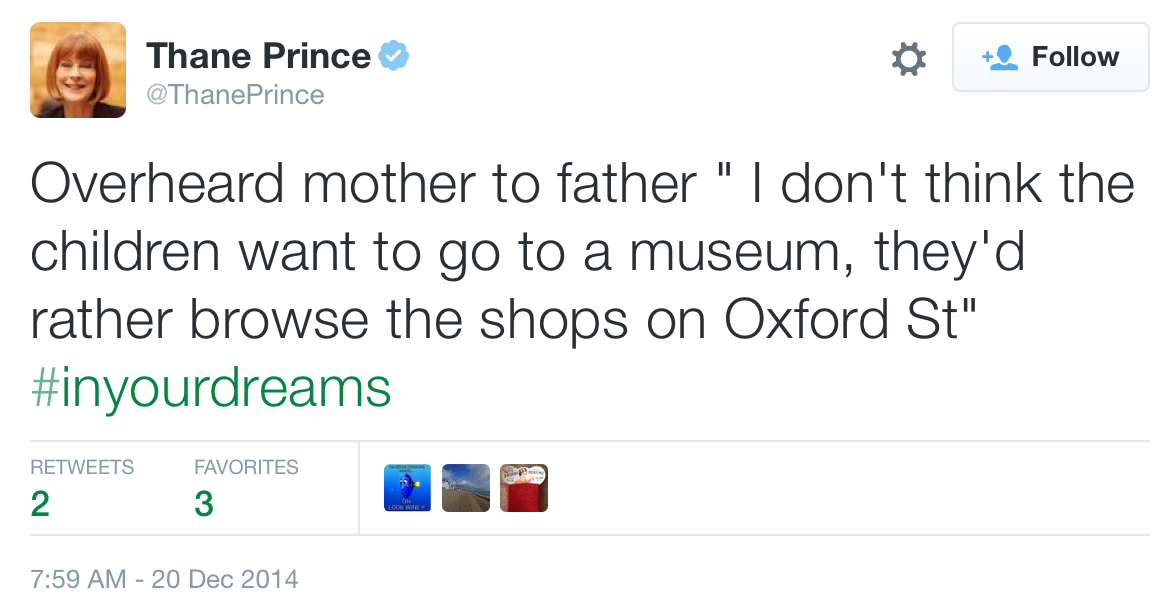View the 3 favorites count
Image resolution: width=1170 pixels, height=606 pixels.
click(204, 504)
